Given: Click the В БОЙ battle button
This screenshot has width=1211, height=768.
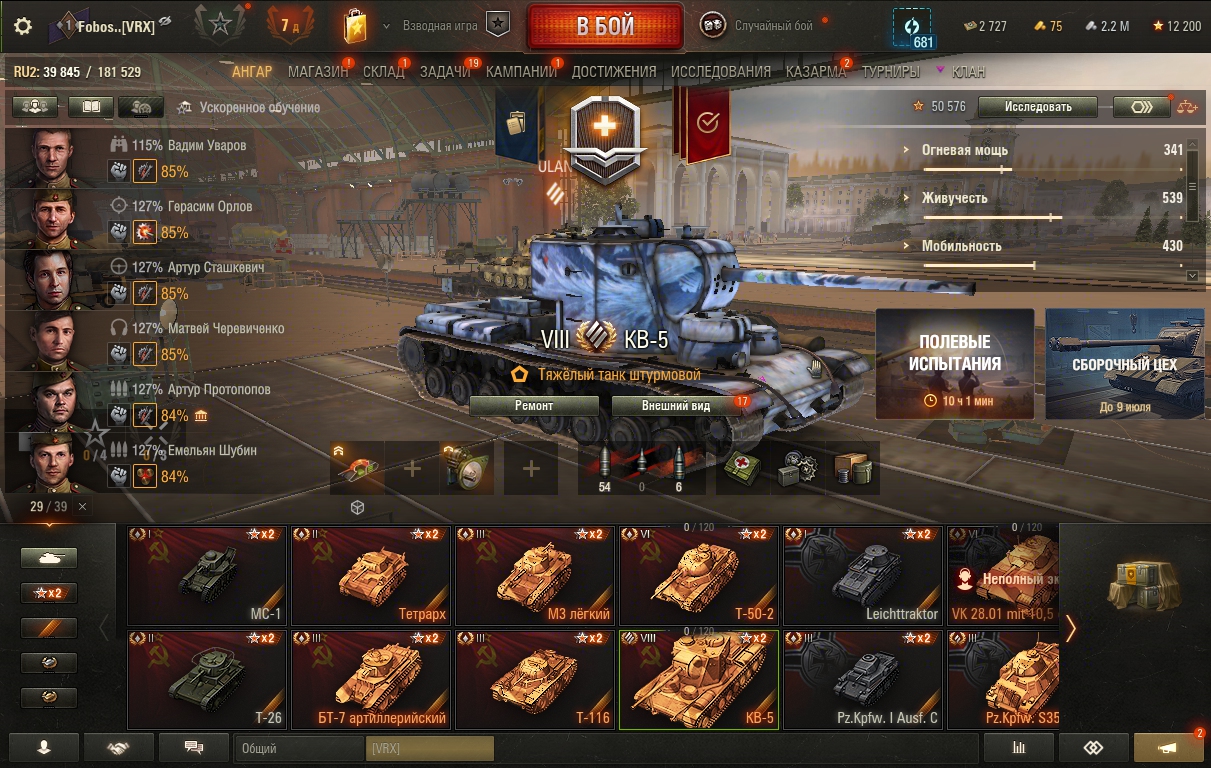Looking at the screenshot, I should tap(605, 27).
